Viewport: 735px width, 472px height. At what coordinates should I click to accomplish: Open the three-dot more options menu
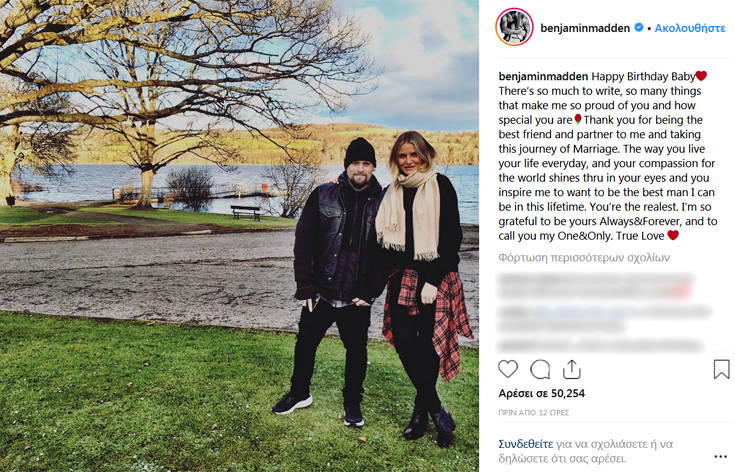click(x=720, y=457)
